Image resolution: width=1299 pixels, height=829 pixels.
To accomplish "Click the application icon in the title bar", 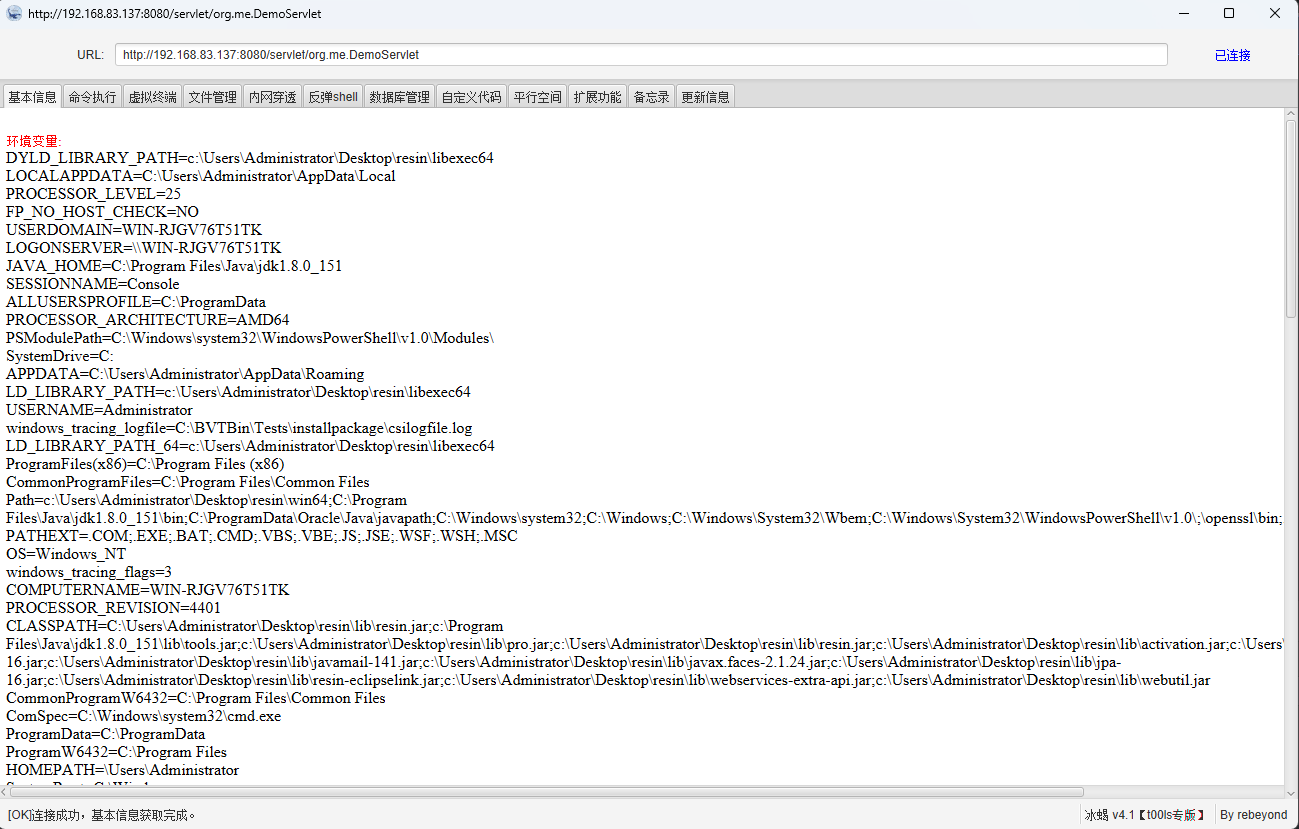I will click(x=14, y=14).
